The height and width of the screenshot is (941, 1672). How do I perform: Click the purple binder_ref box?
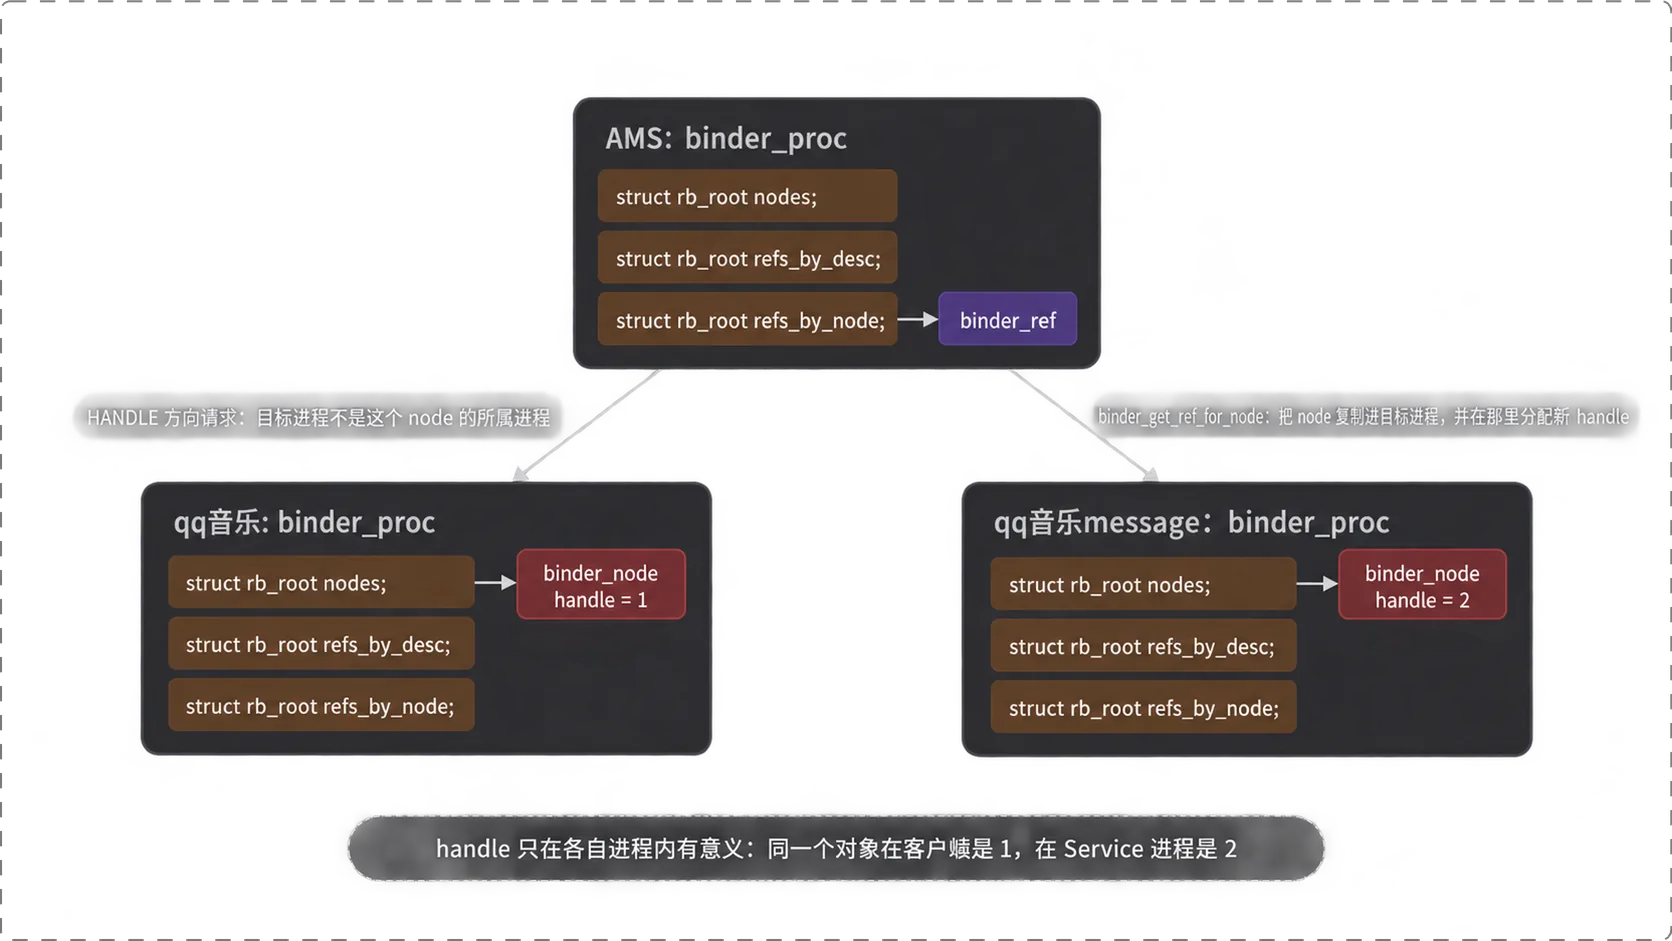pyautogui.click(x=1007, y=320)
